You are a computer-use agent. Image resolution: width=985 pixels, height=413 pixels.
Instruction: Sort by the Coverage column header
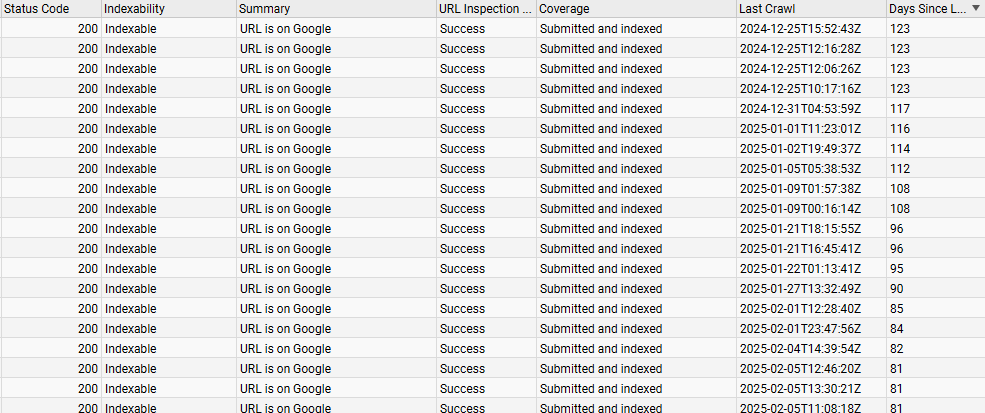(x=565, y=8)
